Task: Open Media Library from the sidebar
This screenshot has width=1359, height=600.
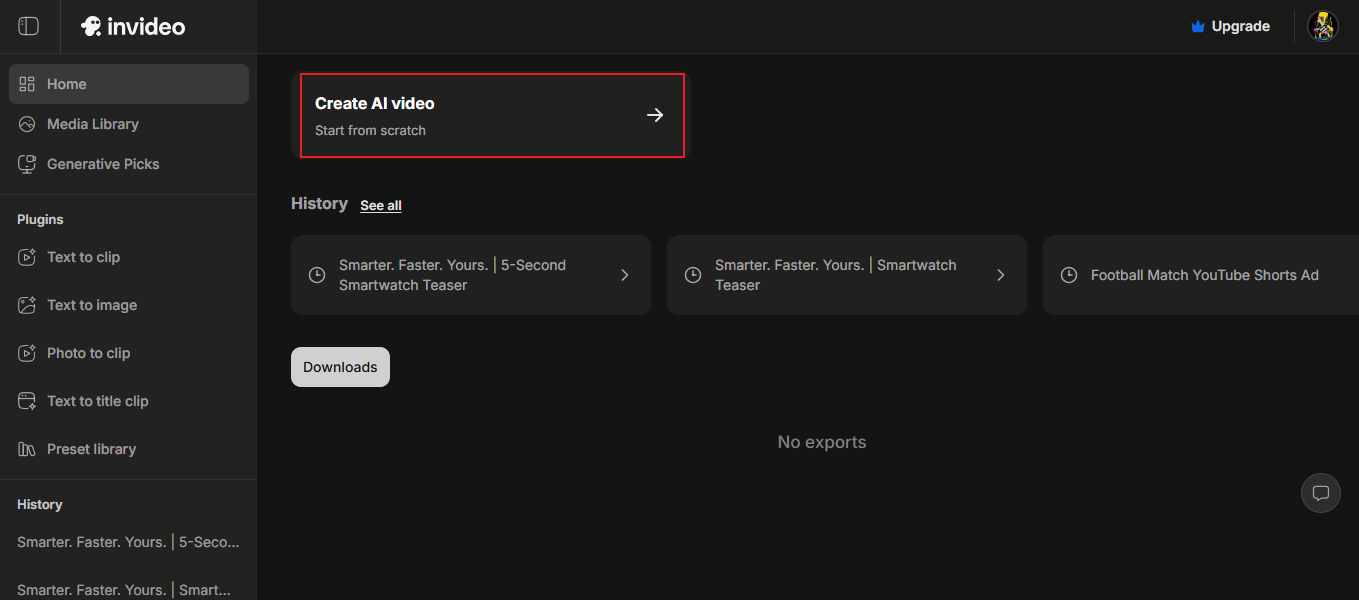Action: click(x=92, y=124)
